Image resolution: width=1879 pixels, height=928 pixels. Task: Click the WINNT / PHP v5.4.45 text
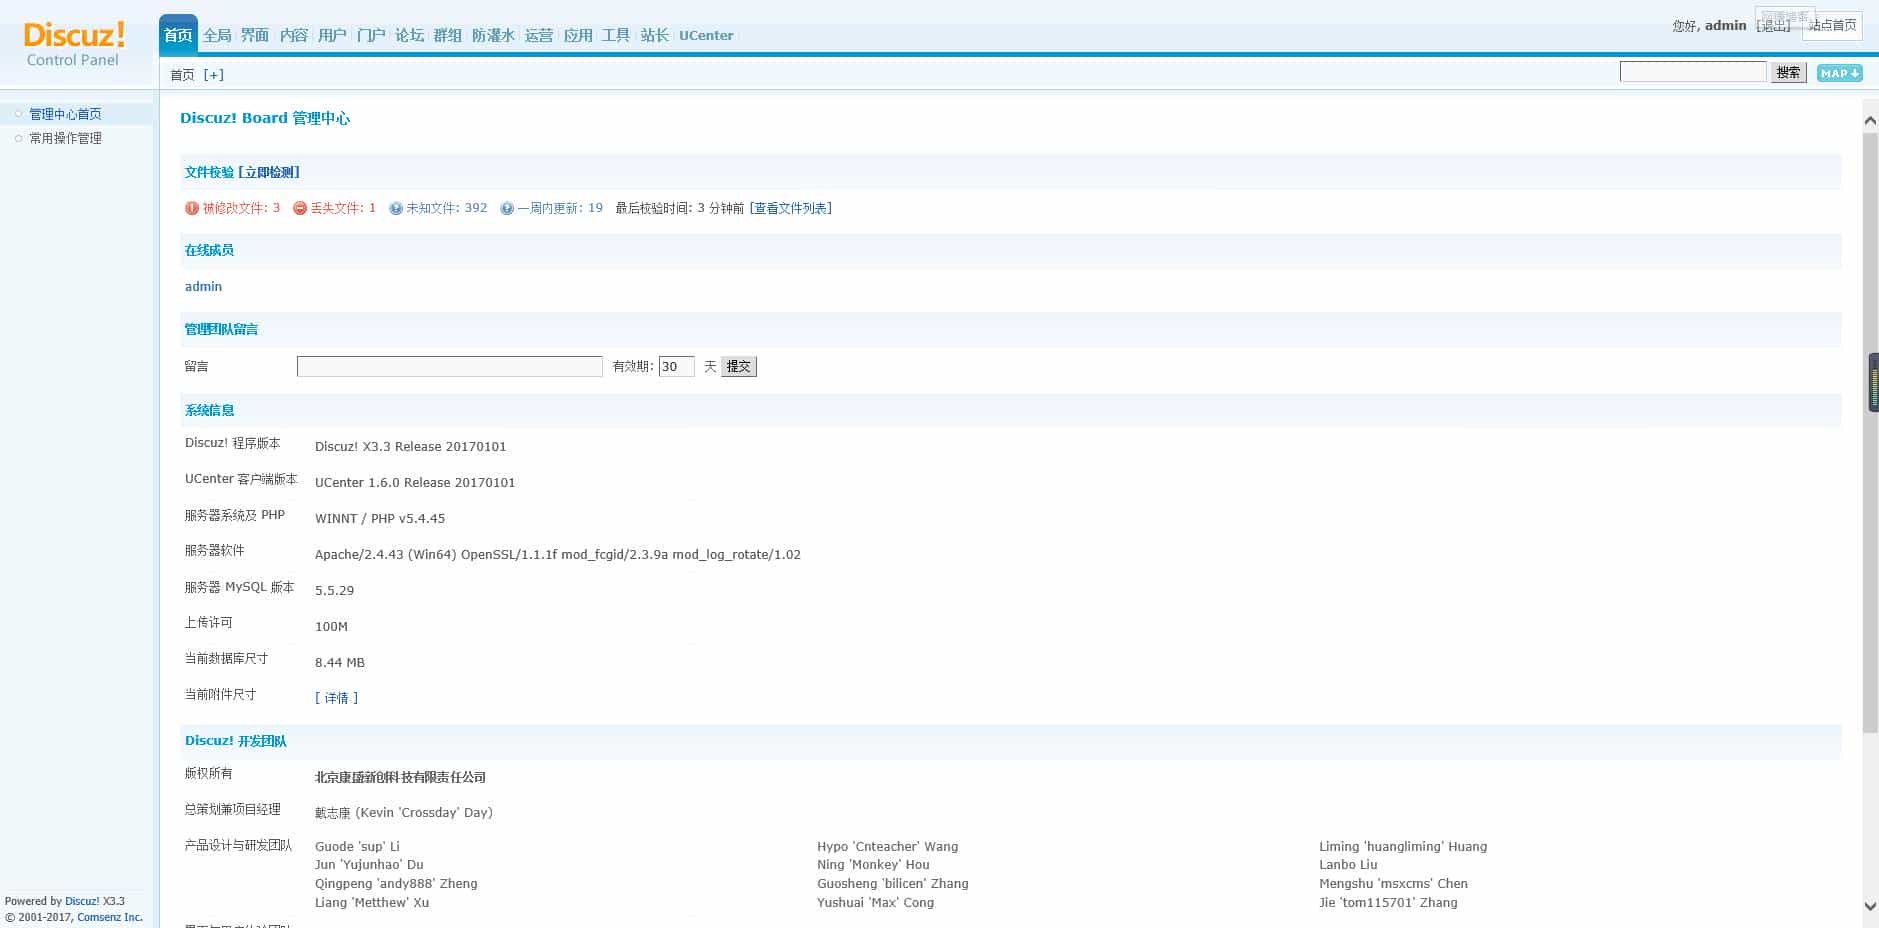pyautogui.click(x=380, y=518)
